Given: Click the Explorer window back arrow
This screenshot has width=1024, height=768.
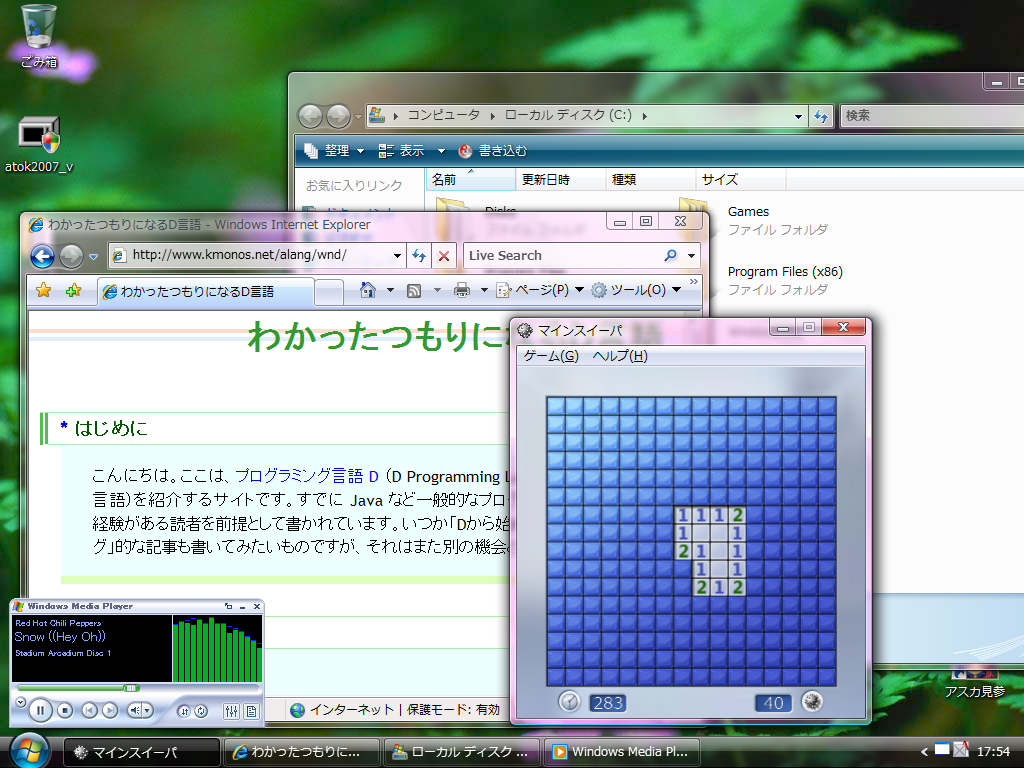Looking at the screenshot, I should tap(310, 116).
